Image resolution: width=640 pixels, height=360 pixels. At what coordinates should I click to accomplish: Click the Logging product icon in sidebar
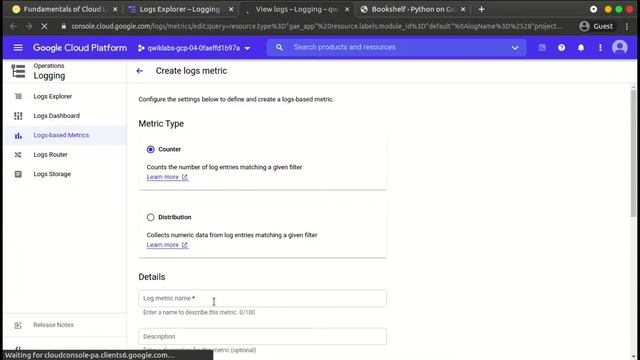click(x=18, y=71)
